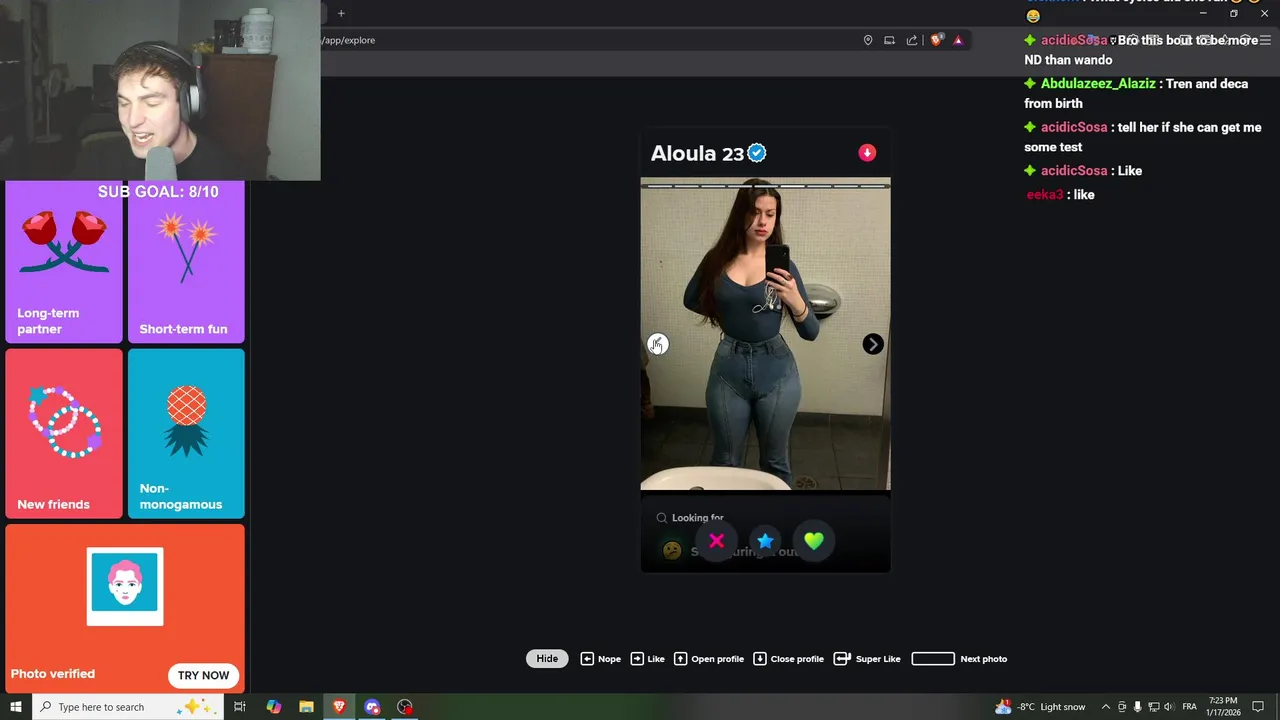Click the location pin icon in address bar
This screenshot has width=1280, height=720.
(868, 40)
